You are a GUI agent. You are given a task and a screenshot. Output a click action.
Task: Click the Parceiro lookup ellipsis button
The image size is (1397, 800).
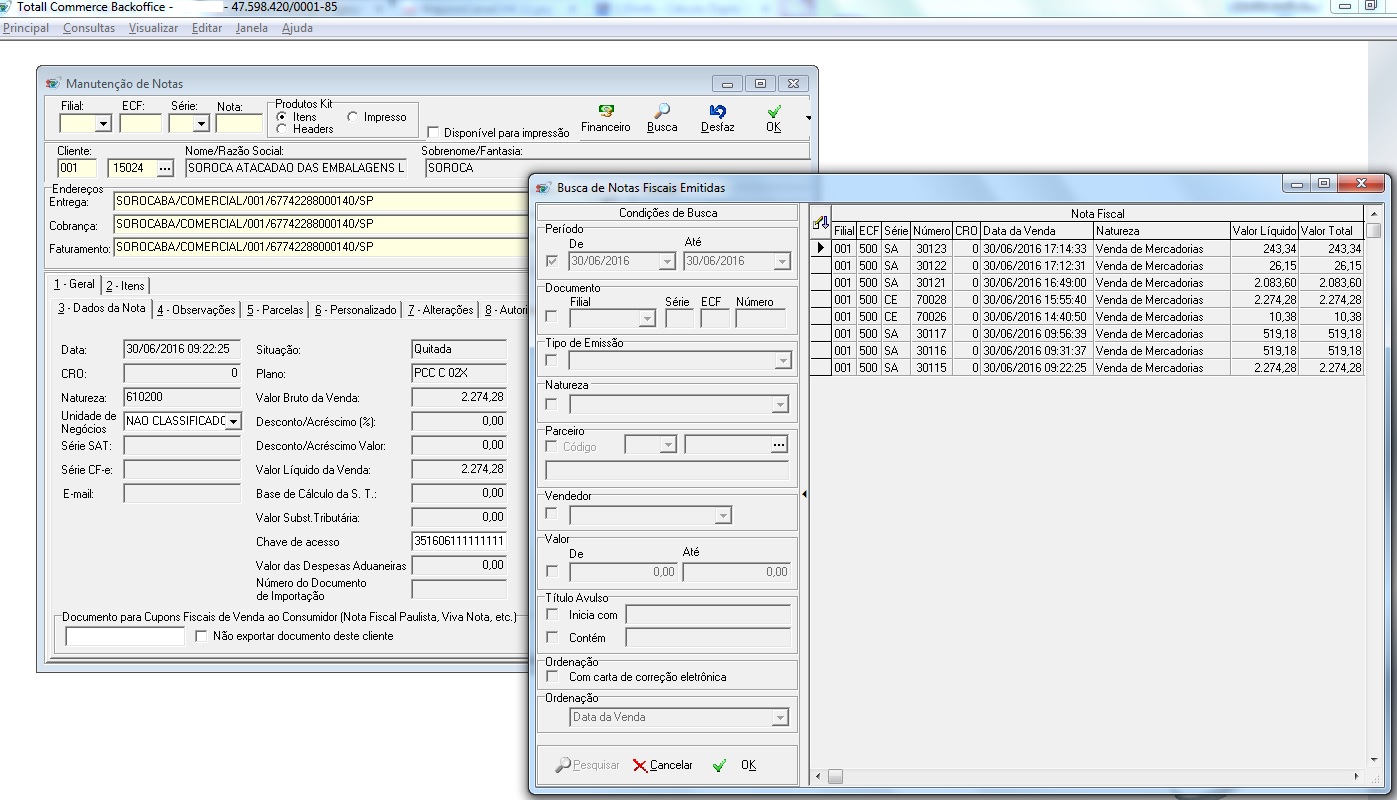(780, 444)
